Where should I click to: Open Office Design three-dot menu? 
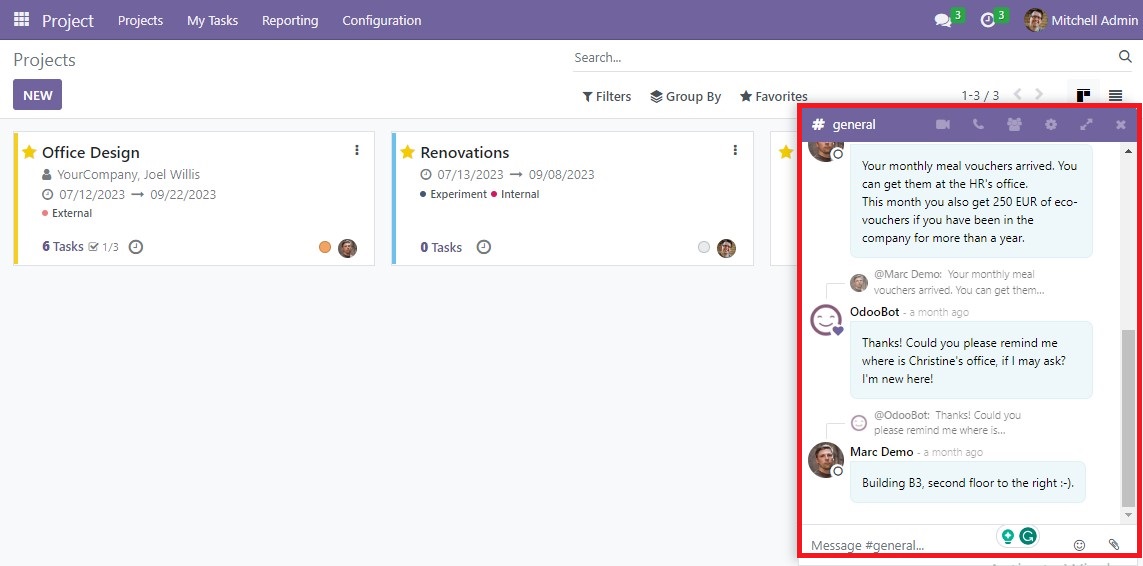pos(356,150)
